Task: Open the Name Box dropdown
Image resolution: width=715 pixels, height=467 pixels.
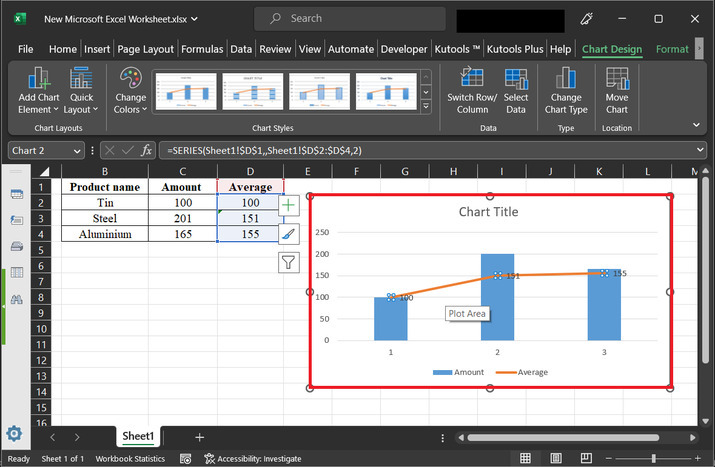Action: tap(77, 151)
